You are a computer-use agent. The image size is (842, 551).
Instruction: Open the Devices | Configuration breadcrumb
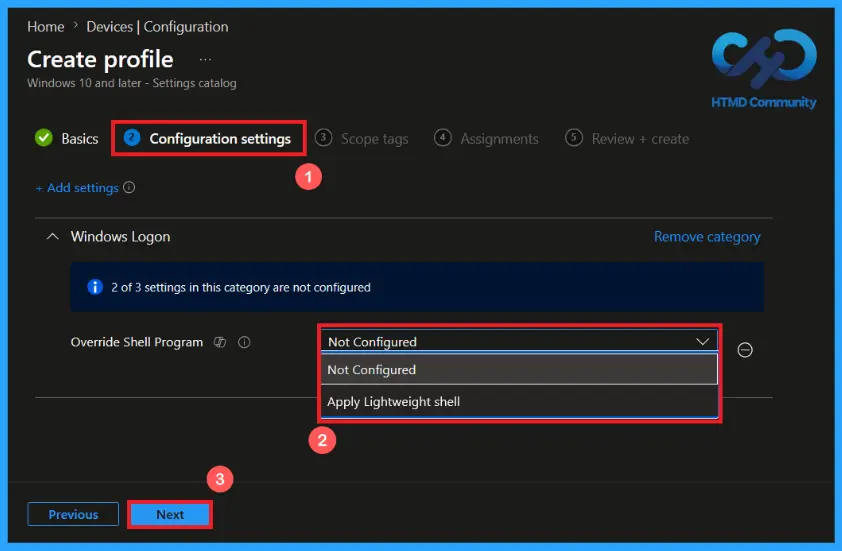(157, 27)
